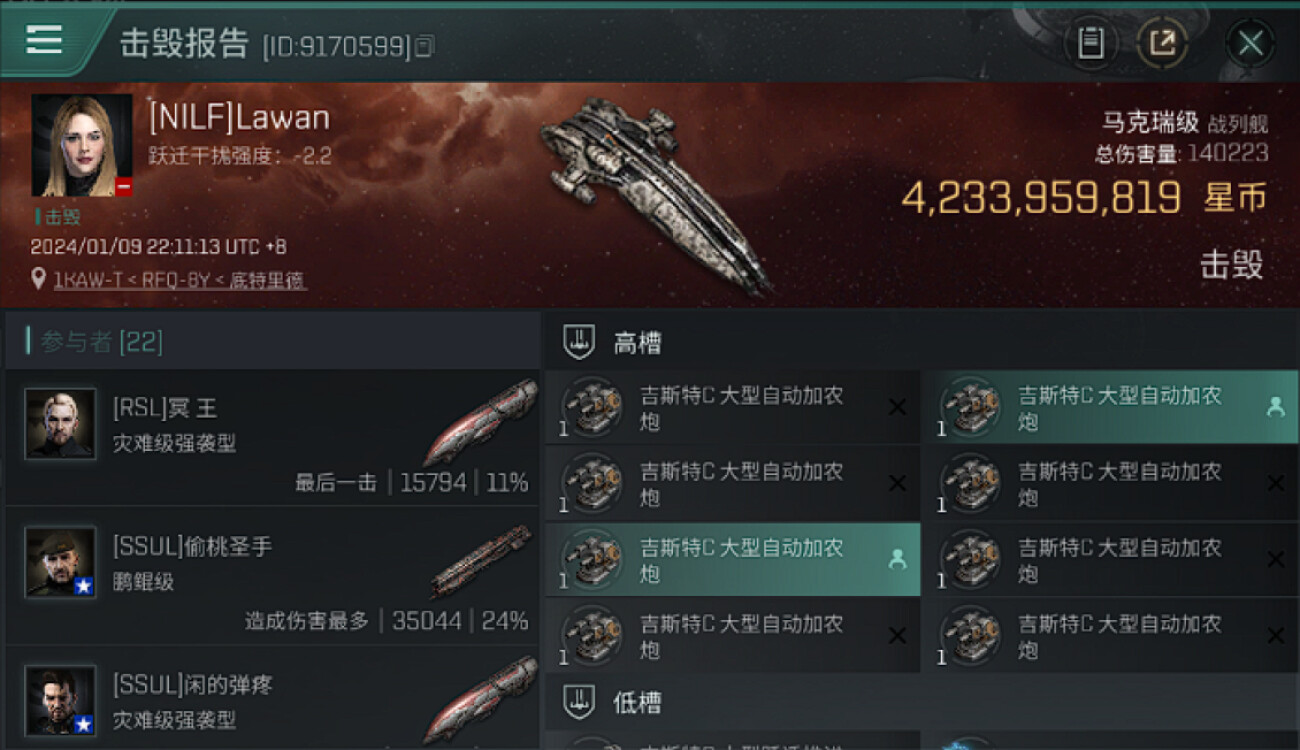The image size is (1300, 750).
Task: Click the share/export icon
Action: coord(1162,43)
